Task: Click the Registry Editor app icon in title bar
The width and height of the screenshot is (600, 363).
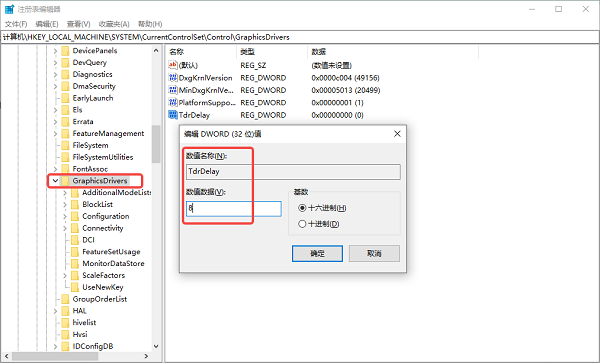Action: 9,9
